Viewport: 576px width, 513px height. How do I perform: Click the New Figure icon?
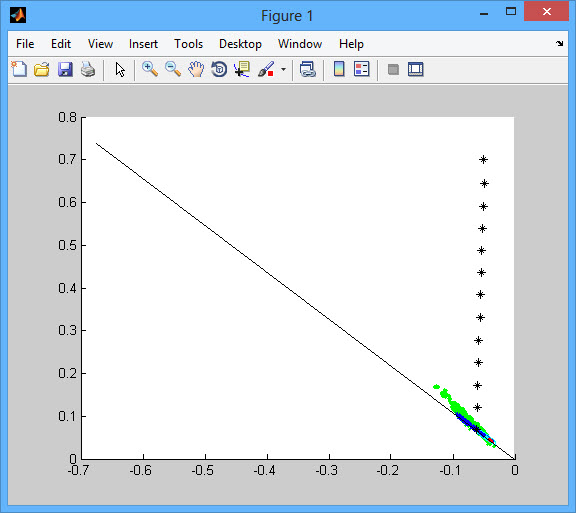(x=19, y=69)
